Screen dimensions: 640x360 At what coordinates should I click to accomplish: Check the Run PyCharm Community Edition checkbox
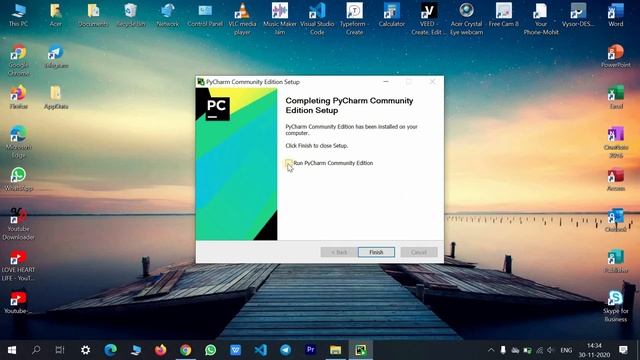click(x=289, y=163)
